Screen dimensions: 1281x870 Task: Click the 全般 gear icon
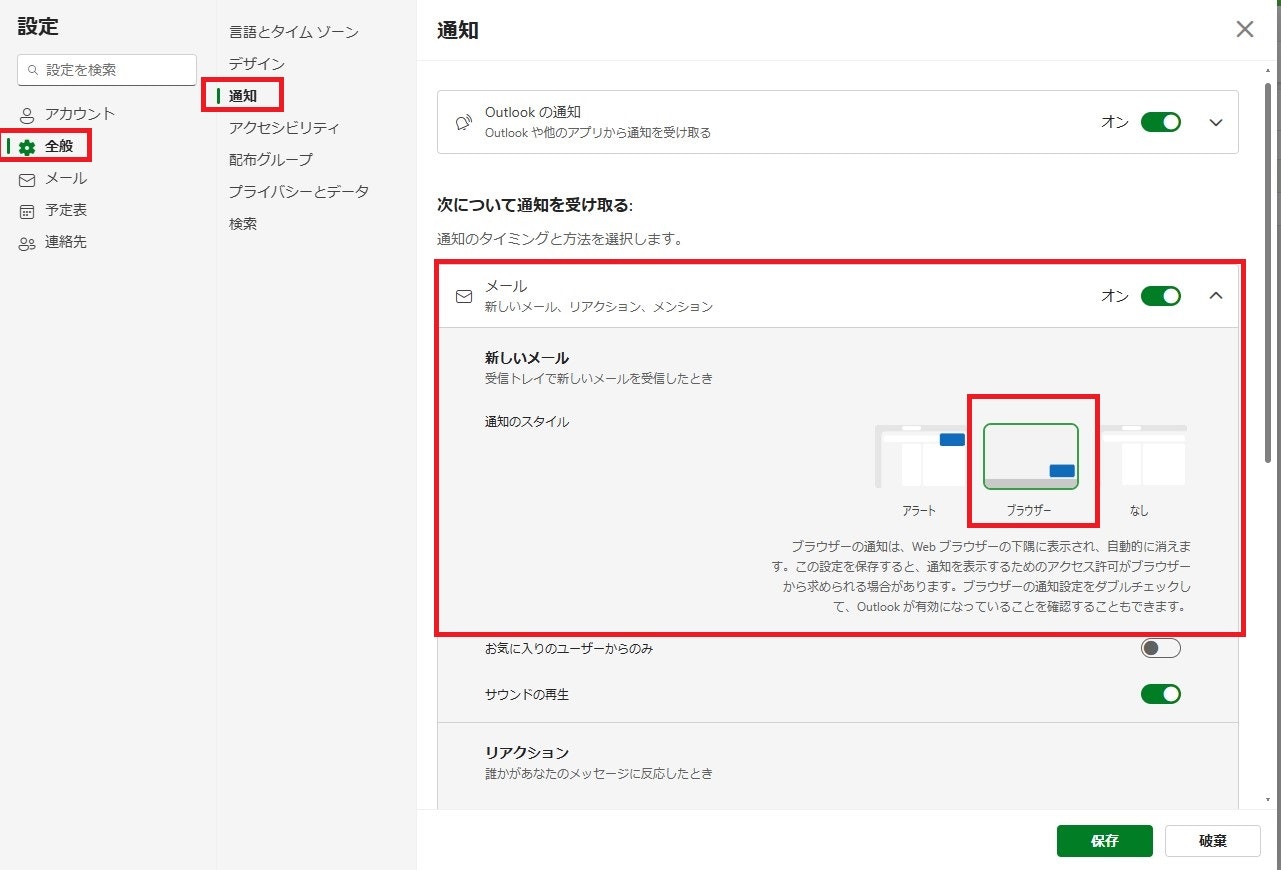click(x=28, y=146)
